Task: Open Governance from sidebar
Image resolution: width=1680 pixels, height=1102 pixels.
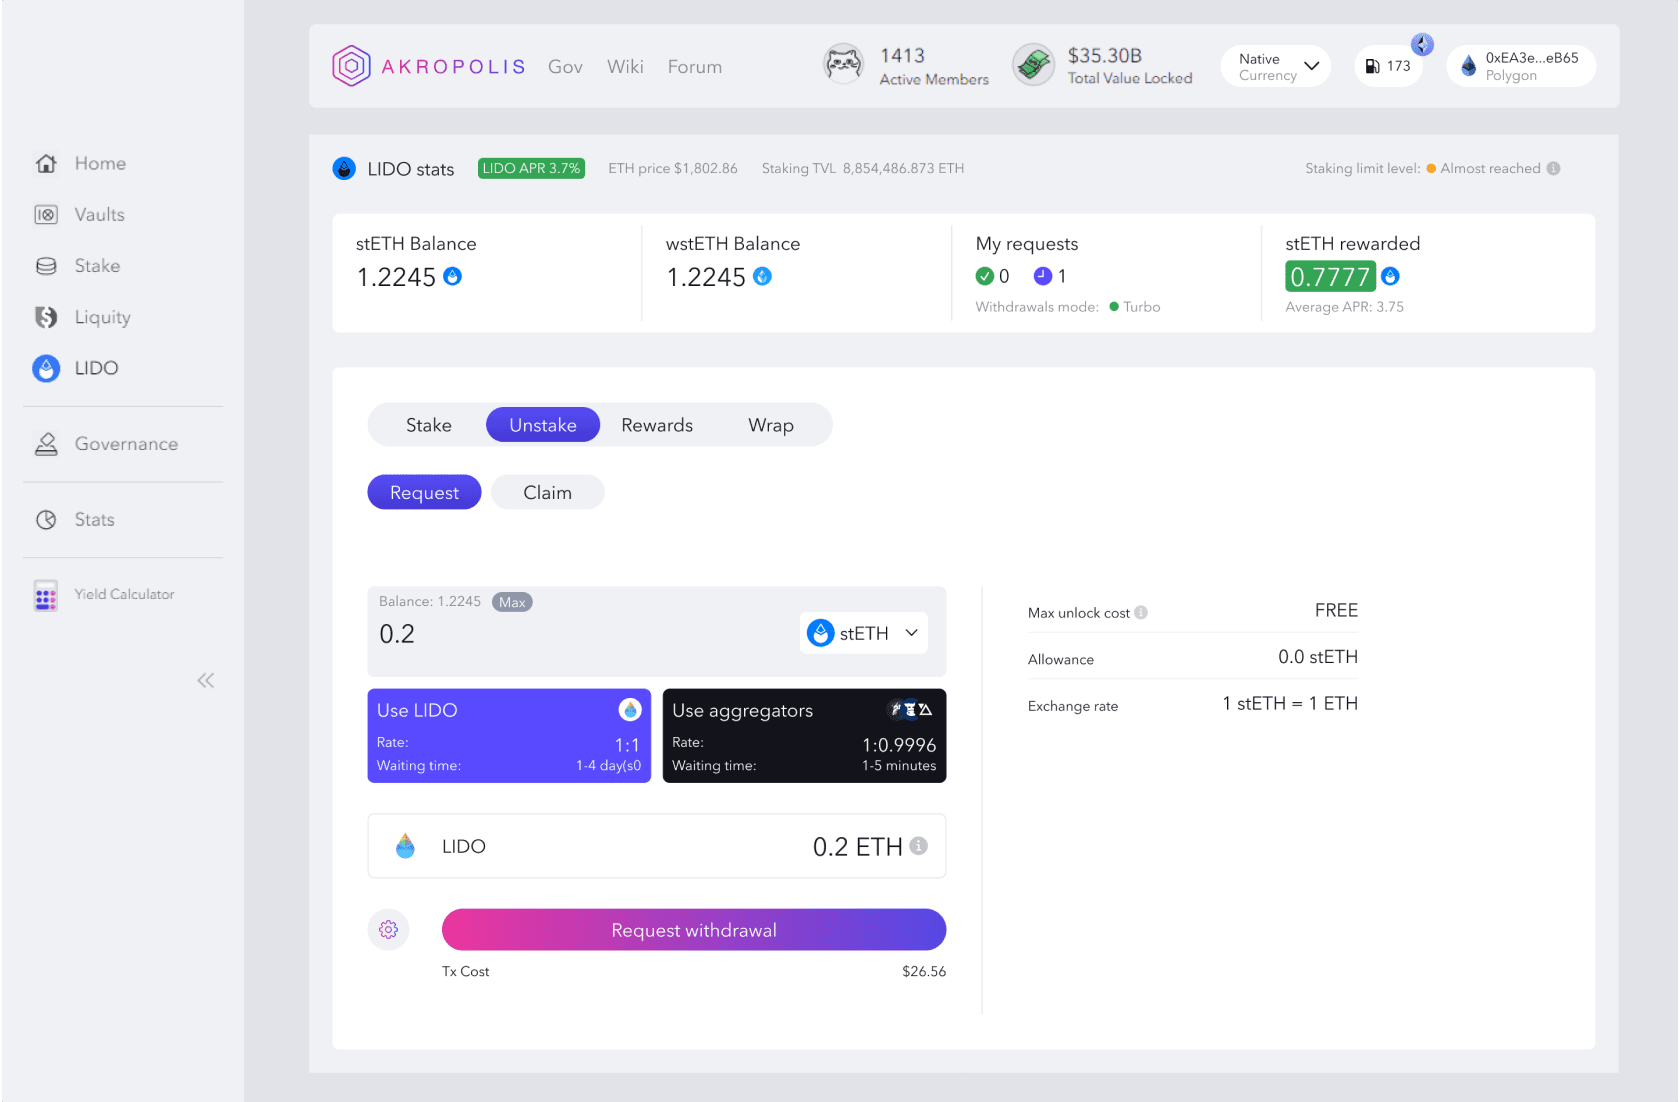Action: pos(106,444)
